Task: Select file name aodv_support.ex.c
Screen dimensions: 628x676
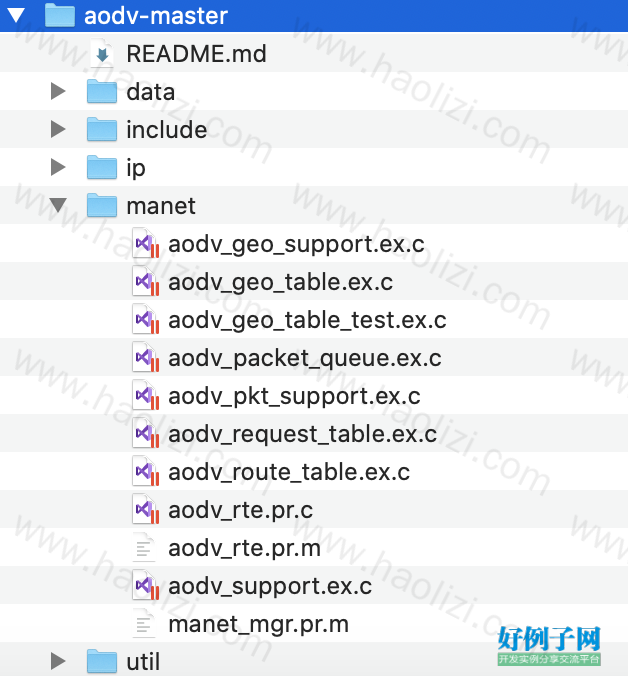Action: tap(270, 586)
